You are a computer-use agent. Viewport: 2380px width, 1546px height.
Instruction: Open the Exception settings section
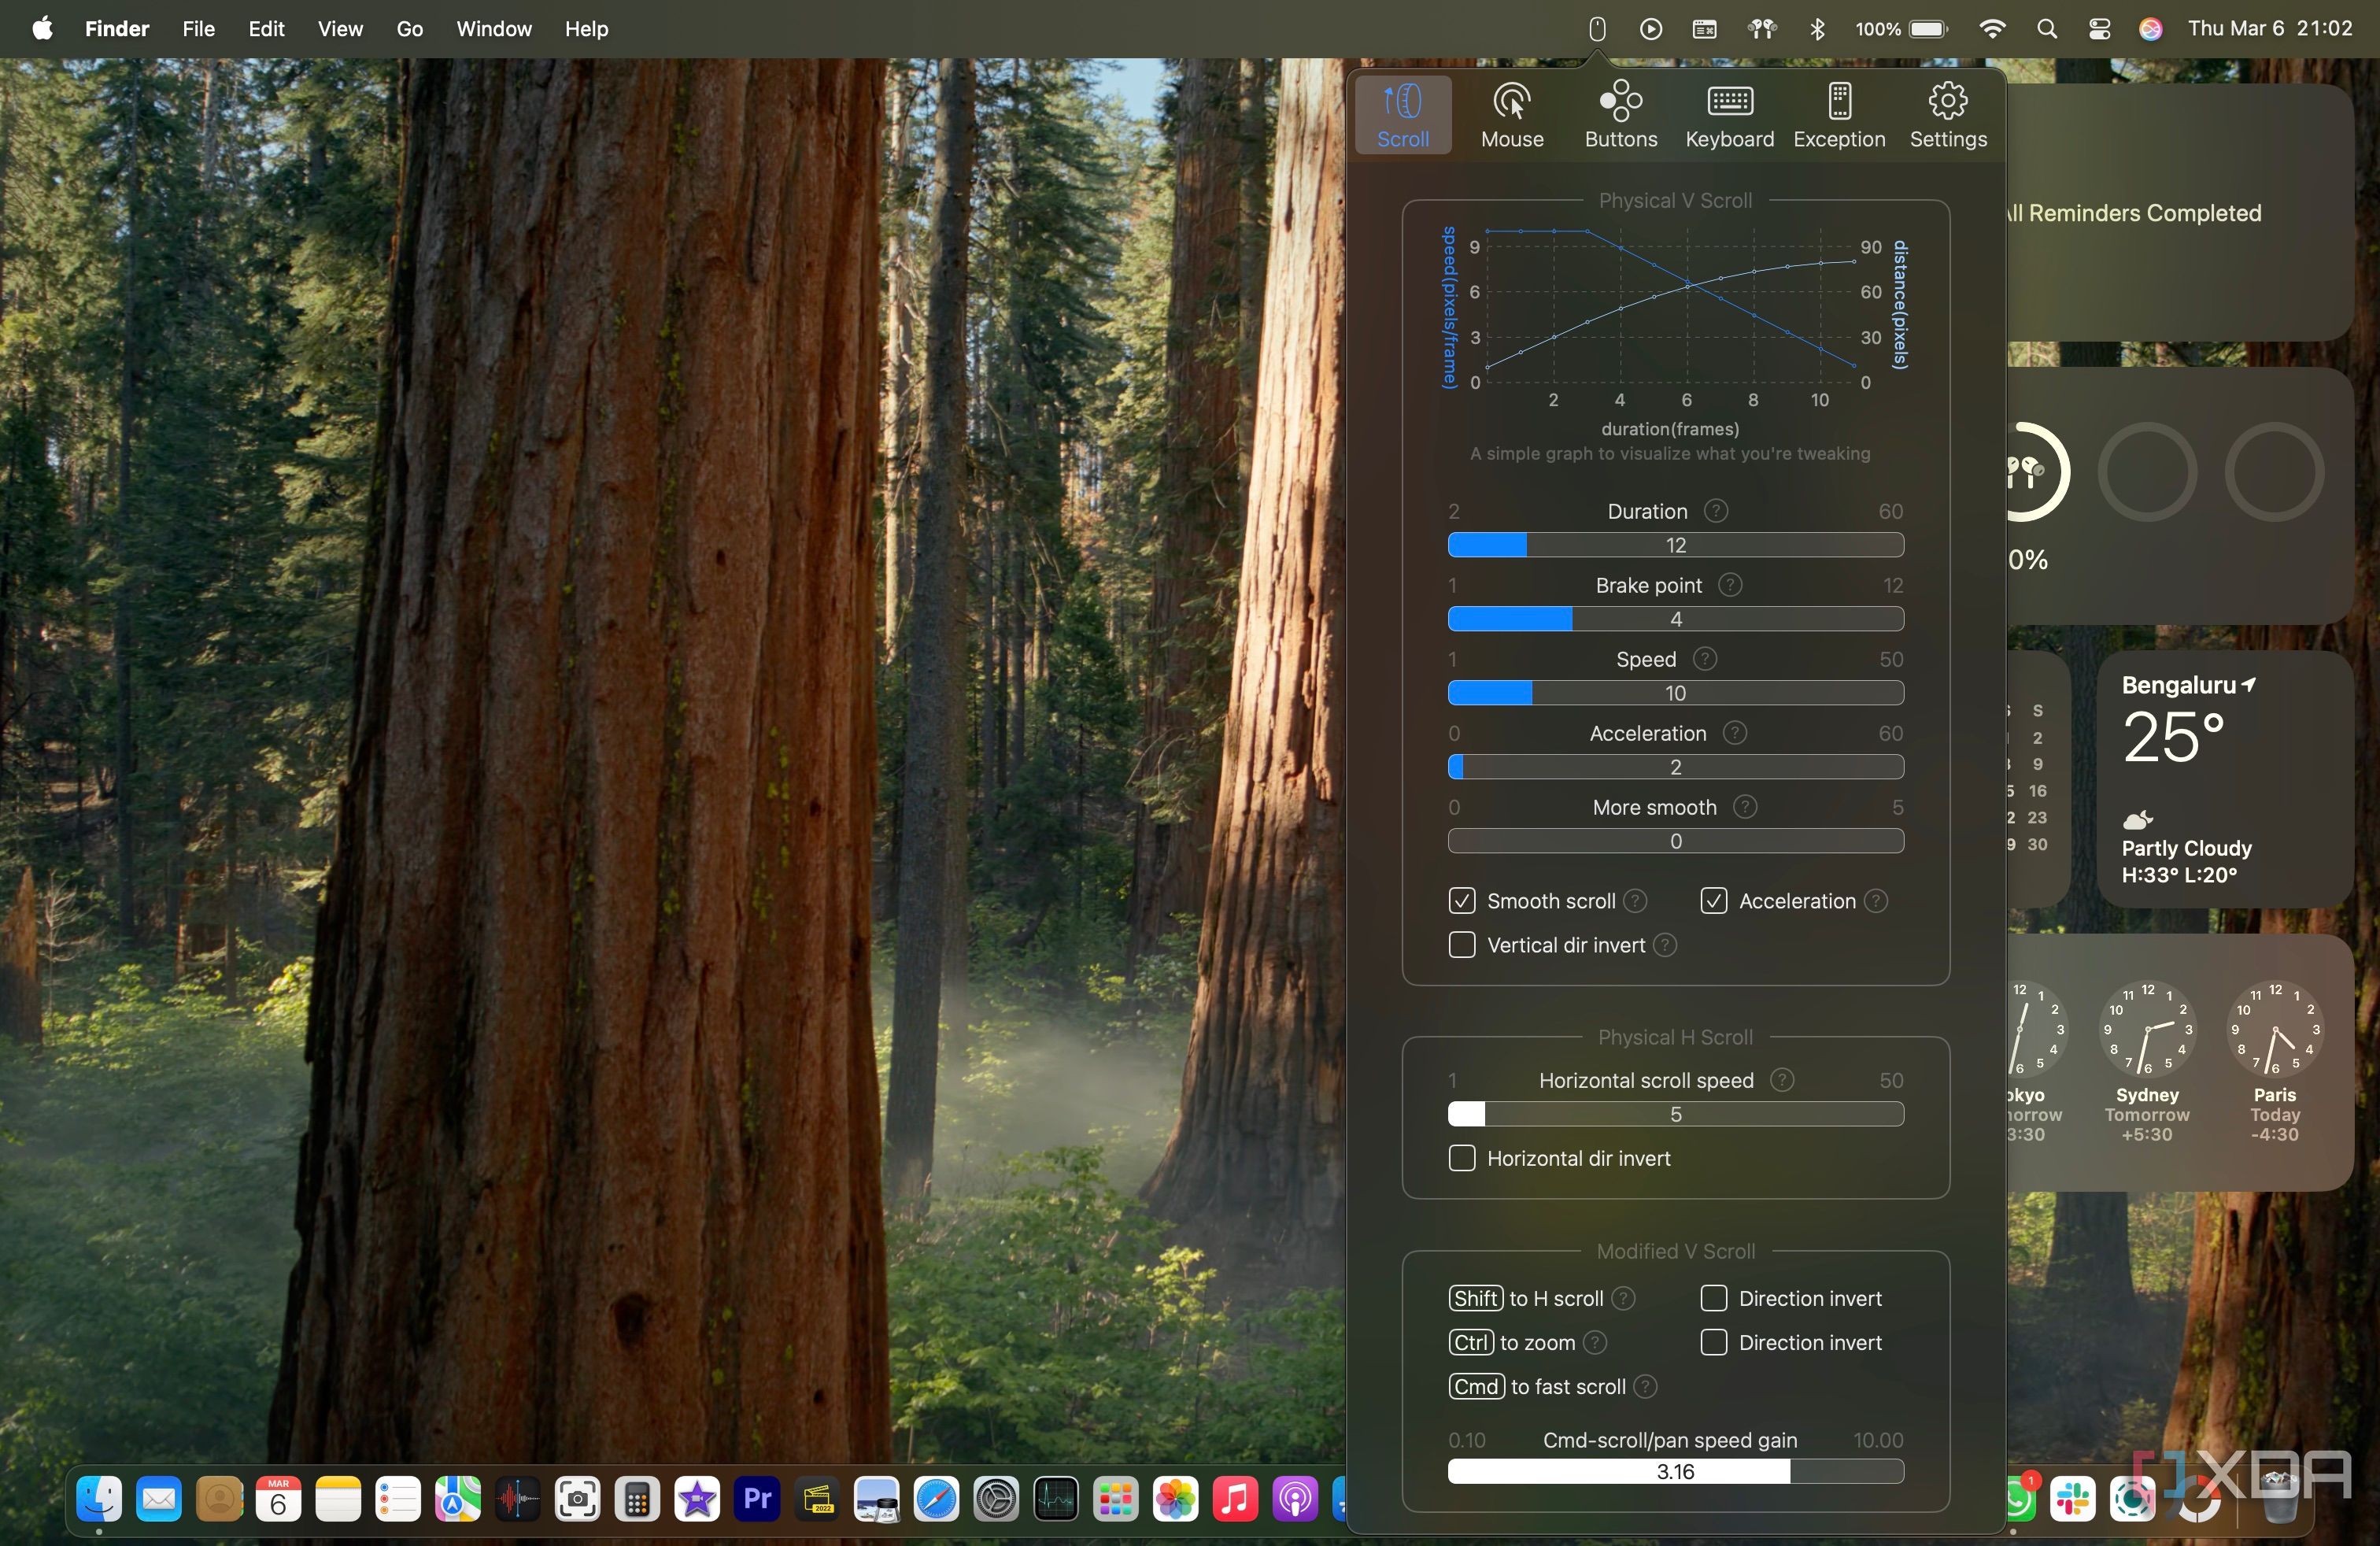(x=1839, y=114)
